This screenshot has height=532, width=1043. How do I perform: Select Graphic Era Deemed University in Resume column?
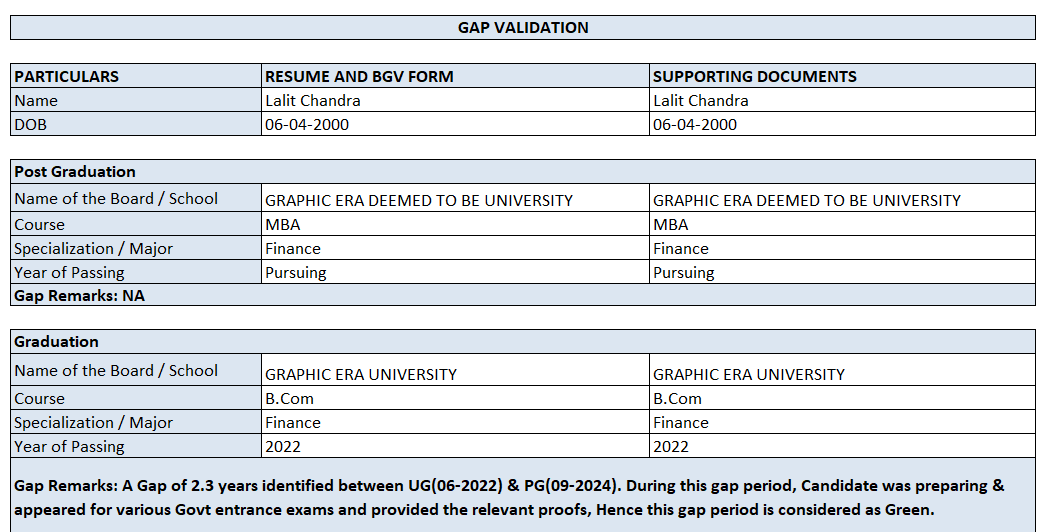[419, 200]
